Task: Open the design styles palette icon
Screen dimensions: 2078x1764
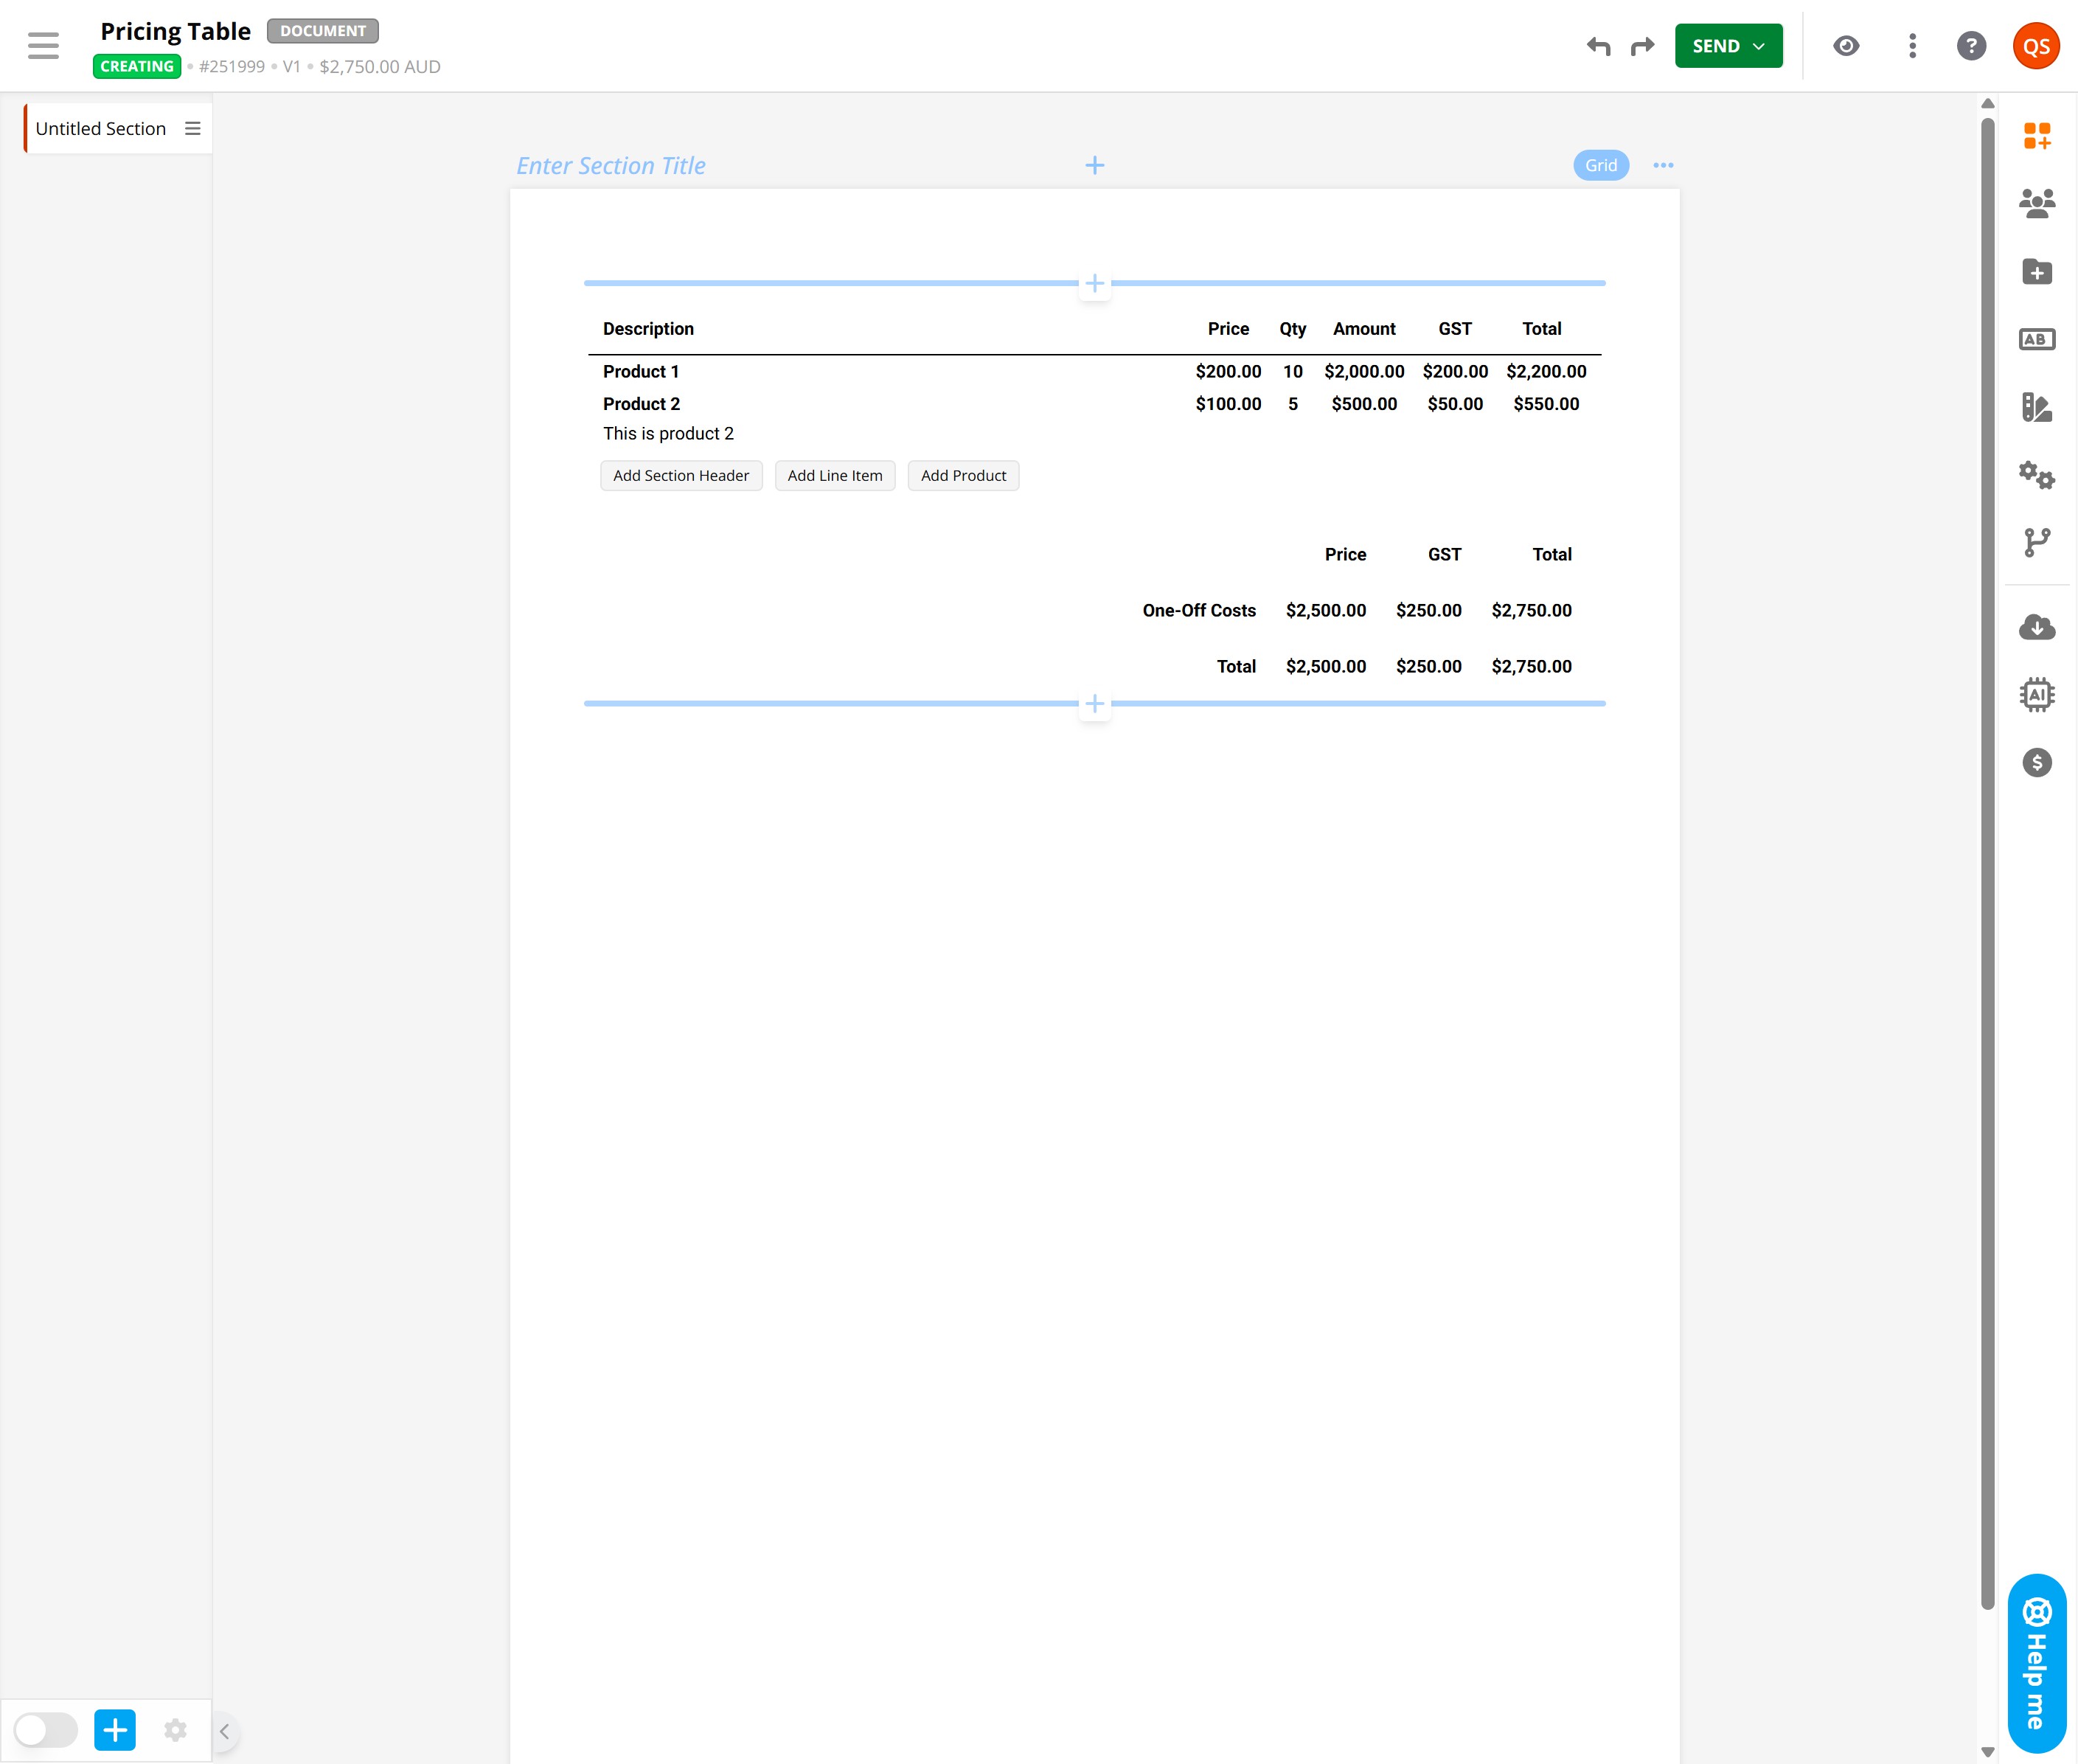Action: 2036,407
